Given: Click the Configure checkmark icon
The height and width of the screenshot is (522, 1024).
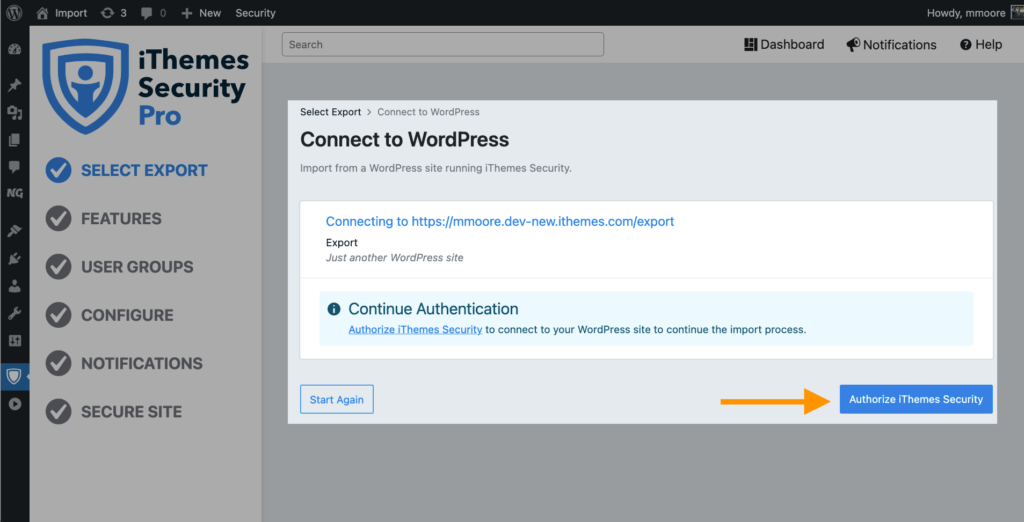Looking at the screenshot, I should coord(58,316).
